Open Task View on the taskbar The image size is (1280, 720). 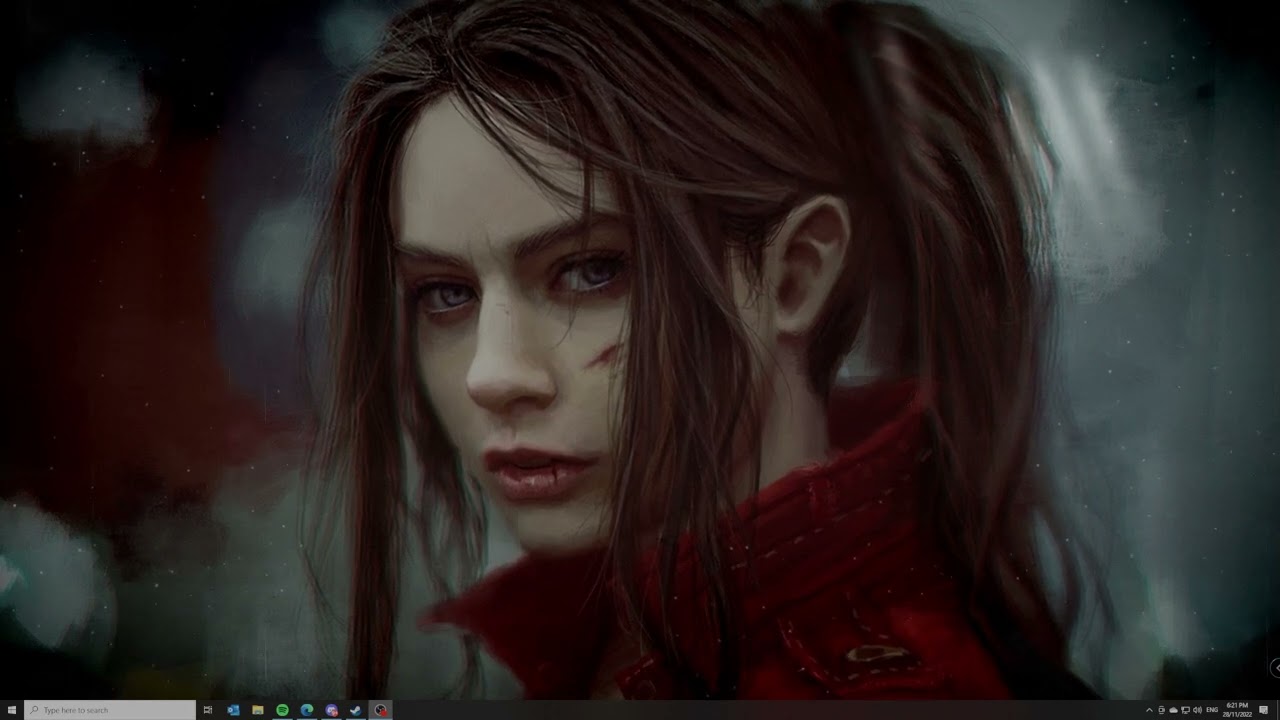pyautogui.click(x=208, y=710)
